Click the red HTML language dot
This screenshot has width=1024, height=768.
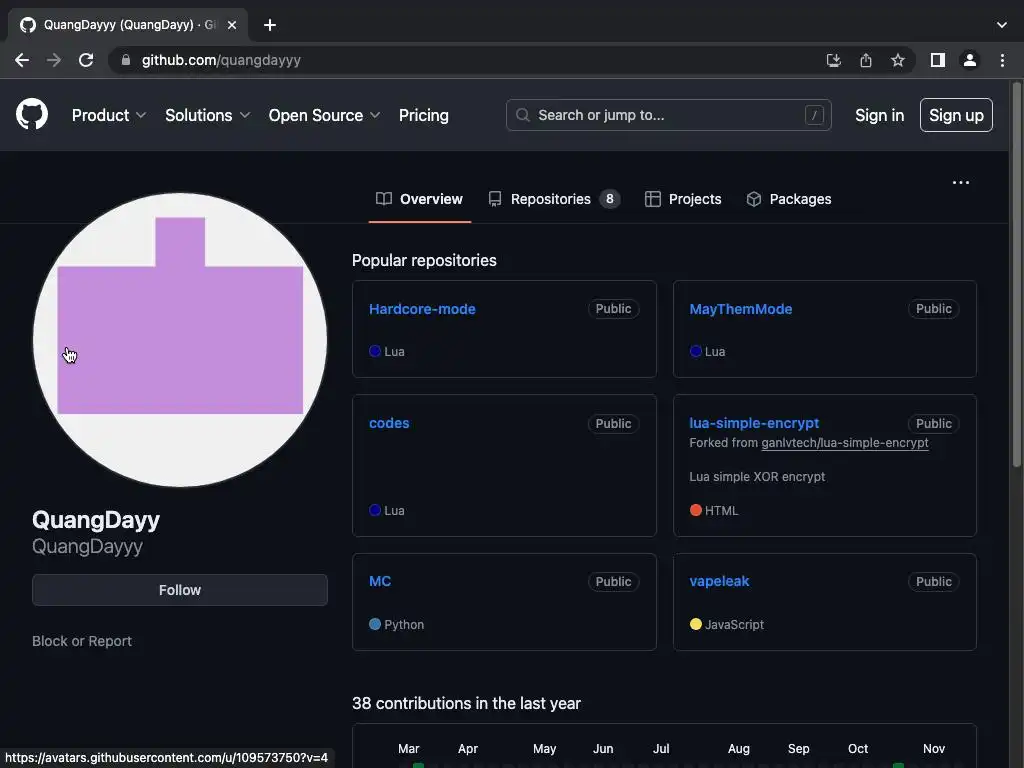[x=696, y=510]
